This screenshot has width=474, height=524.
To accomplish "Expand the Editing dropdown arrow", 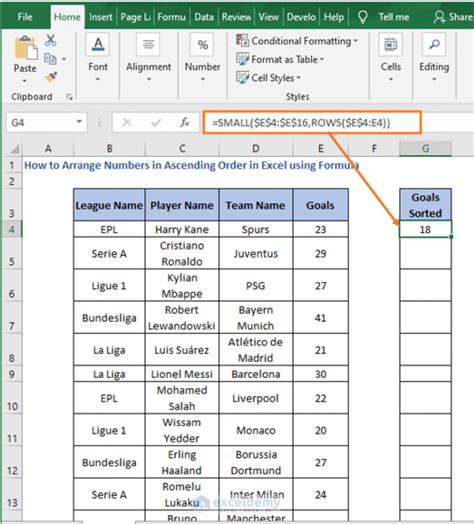I will (434, 80).
